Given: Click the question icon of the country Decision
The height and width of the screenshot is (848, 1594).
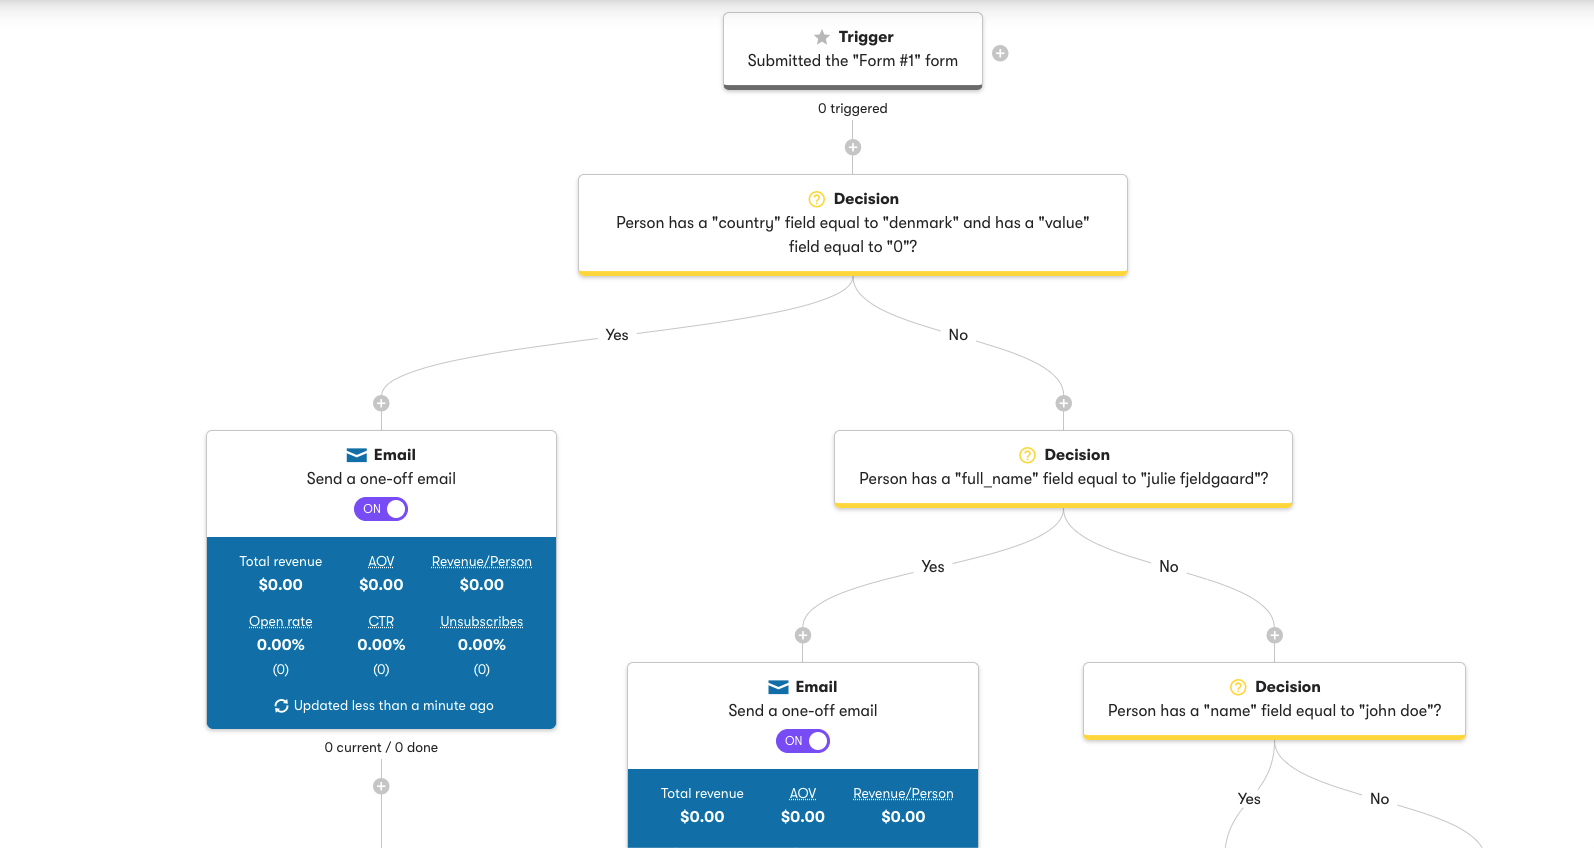Looking at the screenshot, I should click(817, 199).
